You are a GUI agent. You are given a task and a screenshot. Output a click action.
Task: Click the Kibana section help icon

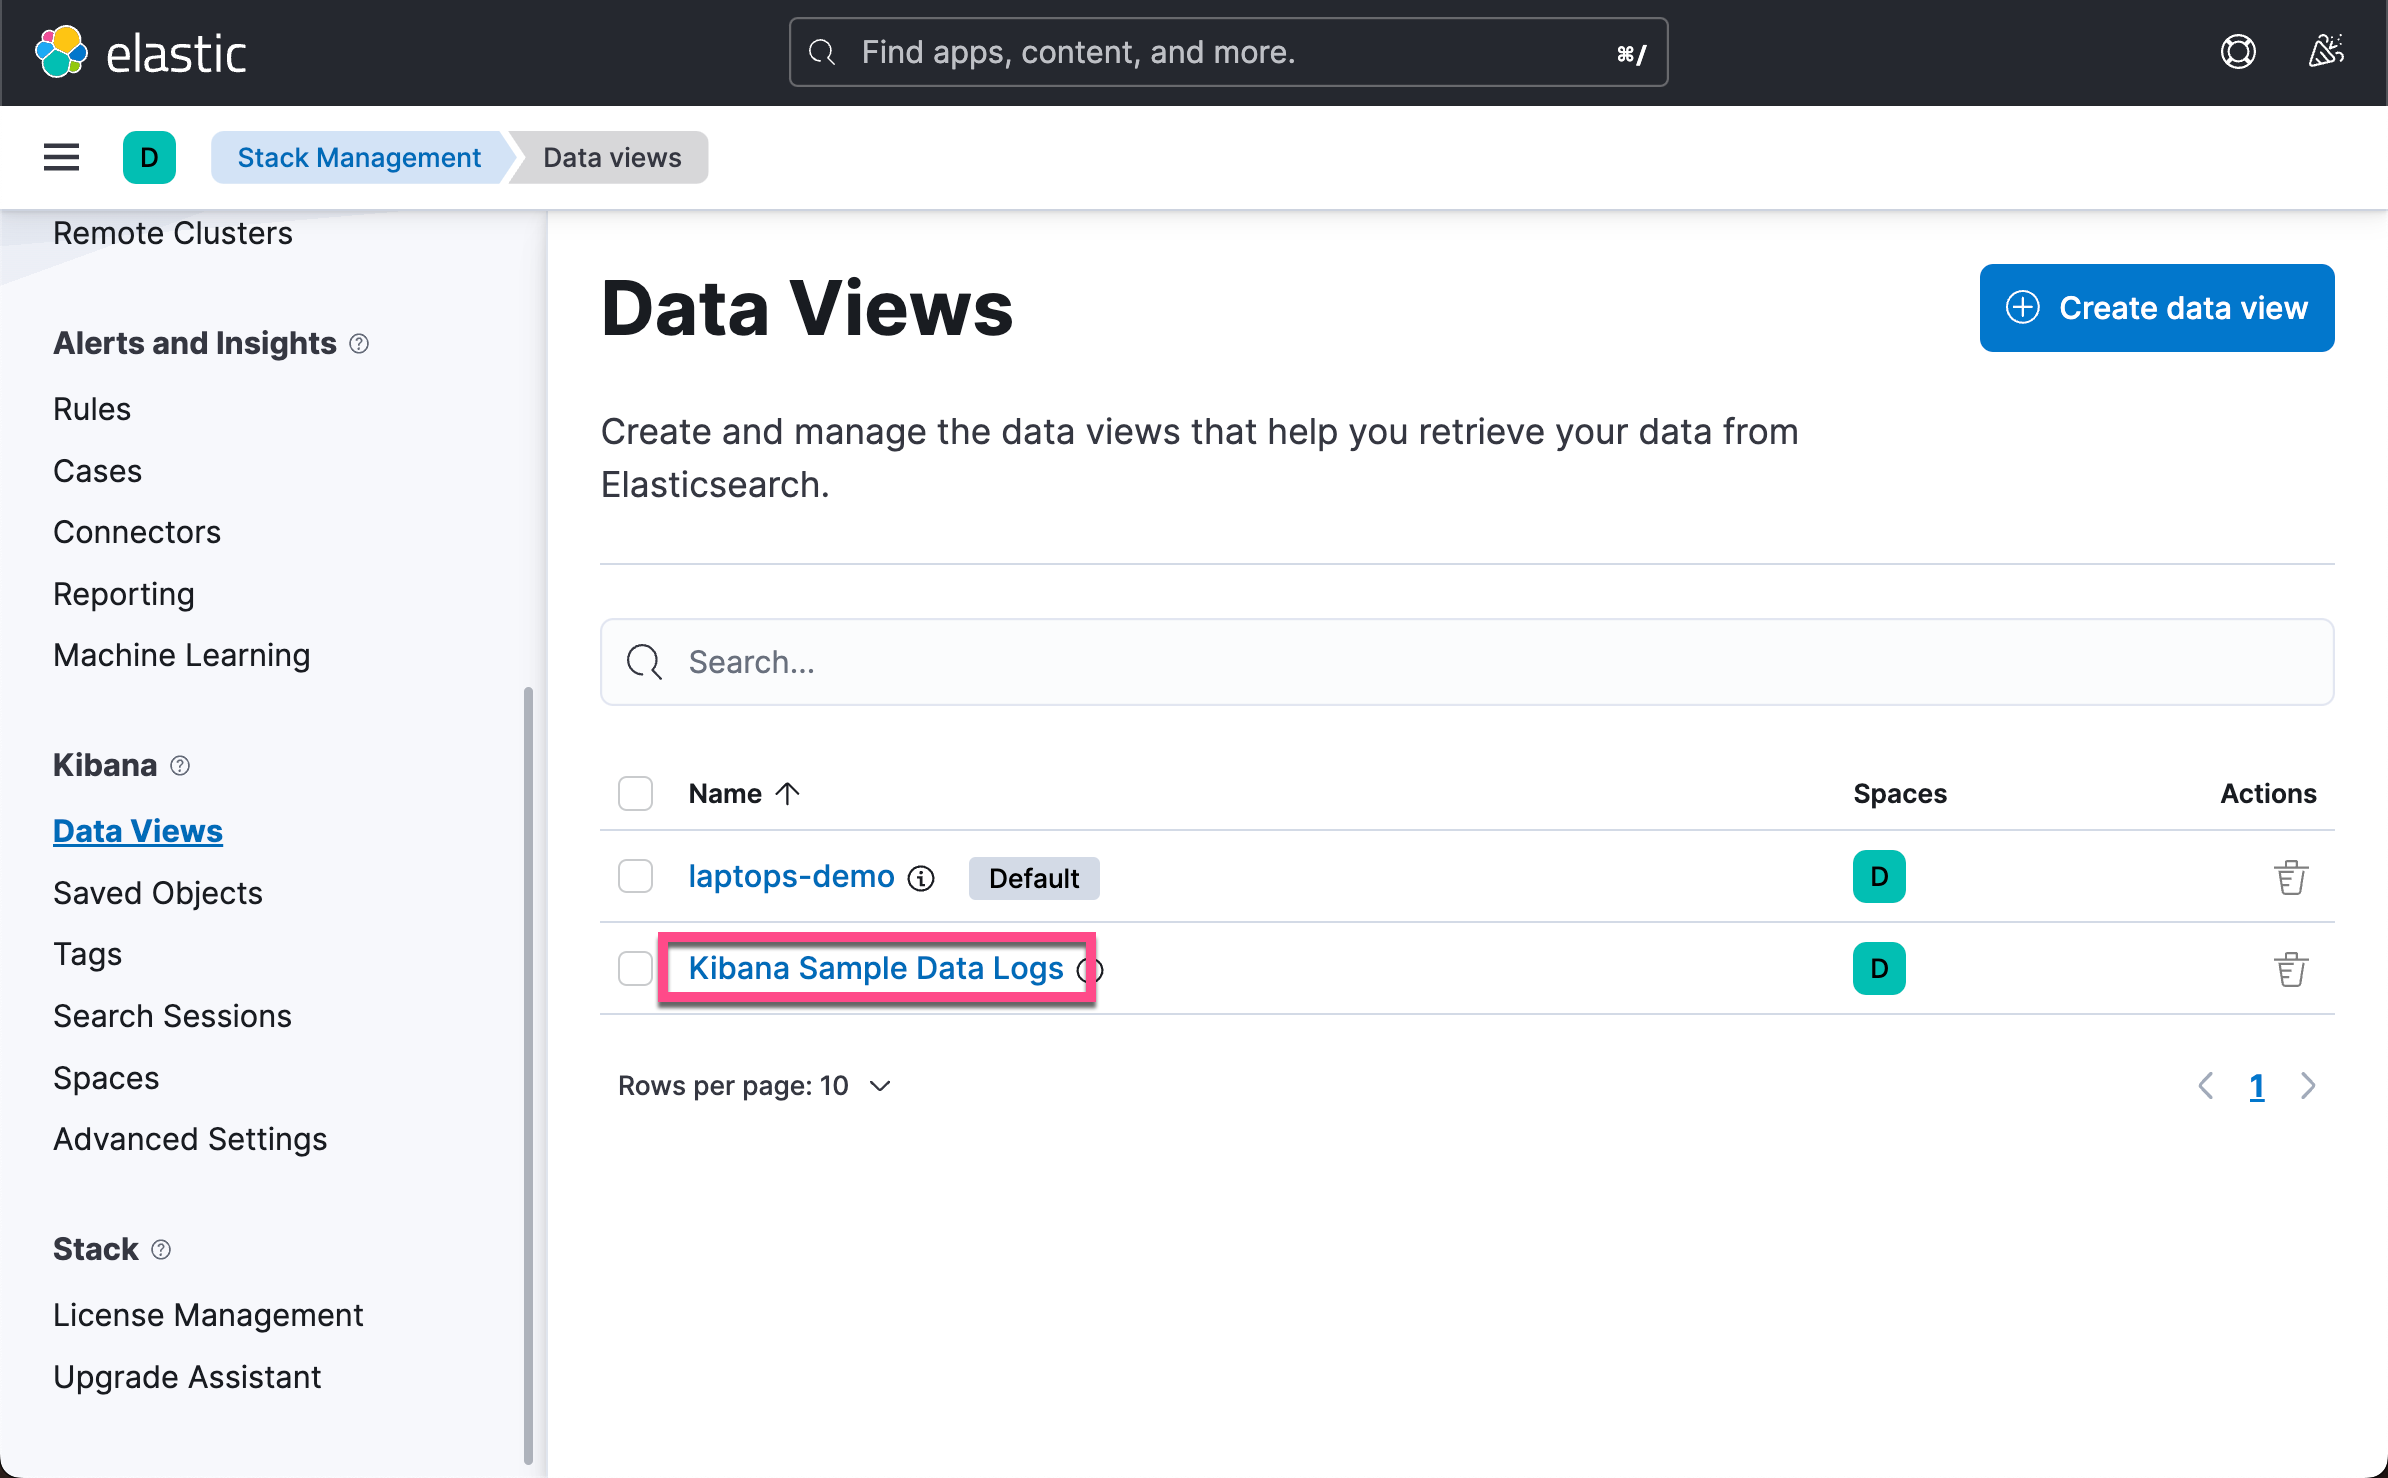(180, 766)
